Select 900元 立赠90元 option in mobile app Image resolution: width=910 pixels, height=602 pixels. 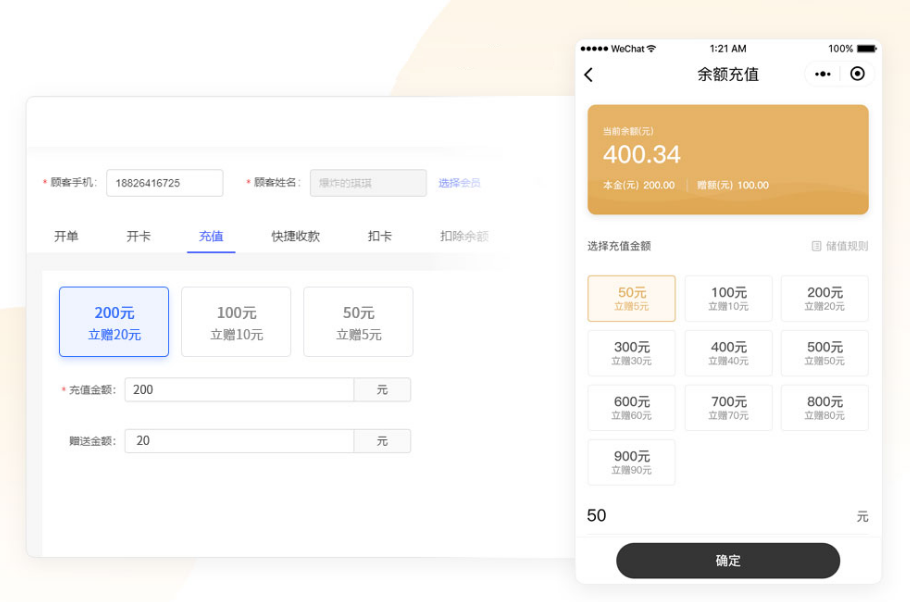click(631, 462)
